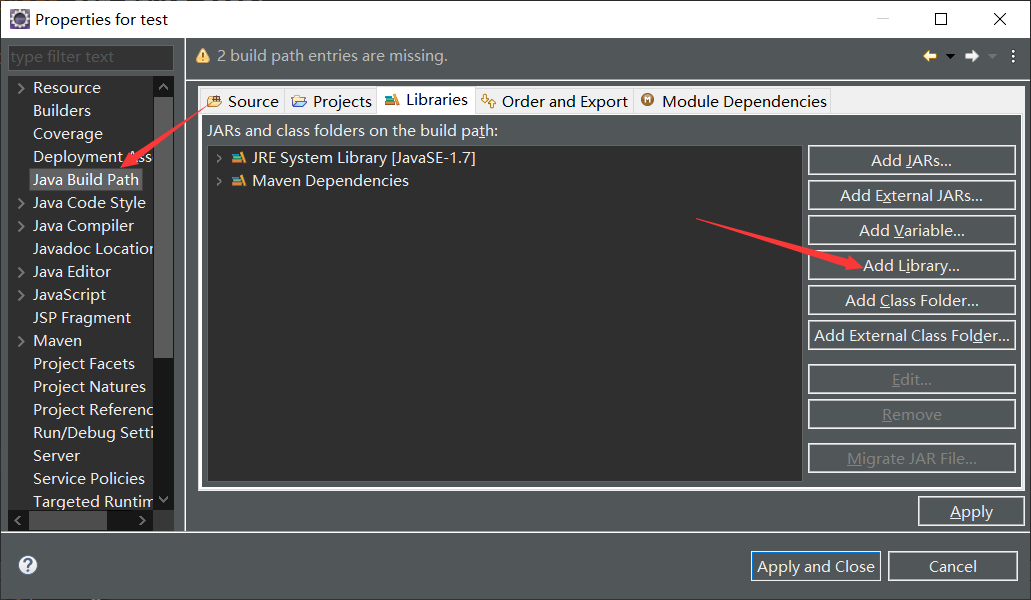Select Javadoc Location tree item
Image resolution: width=1031 pixels, height=600 pixels.
coord(92,248)
